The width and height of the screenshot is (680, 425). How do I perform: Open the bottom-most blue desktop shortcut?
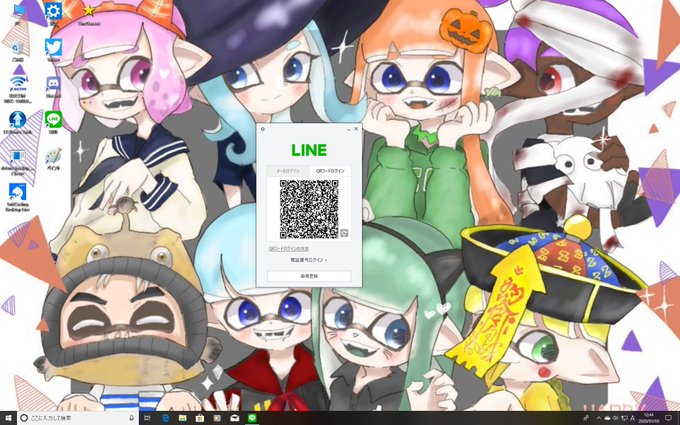[x=18, y=197]
